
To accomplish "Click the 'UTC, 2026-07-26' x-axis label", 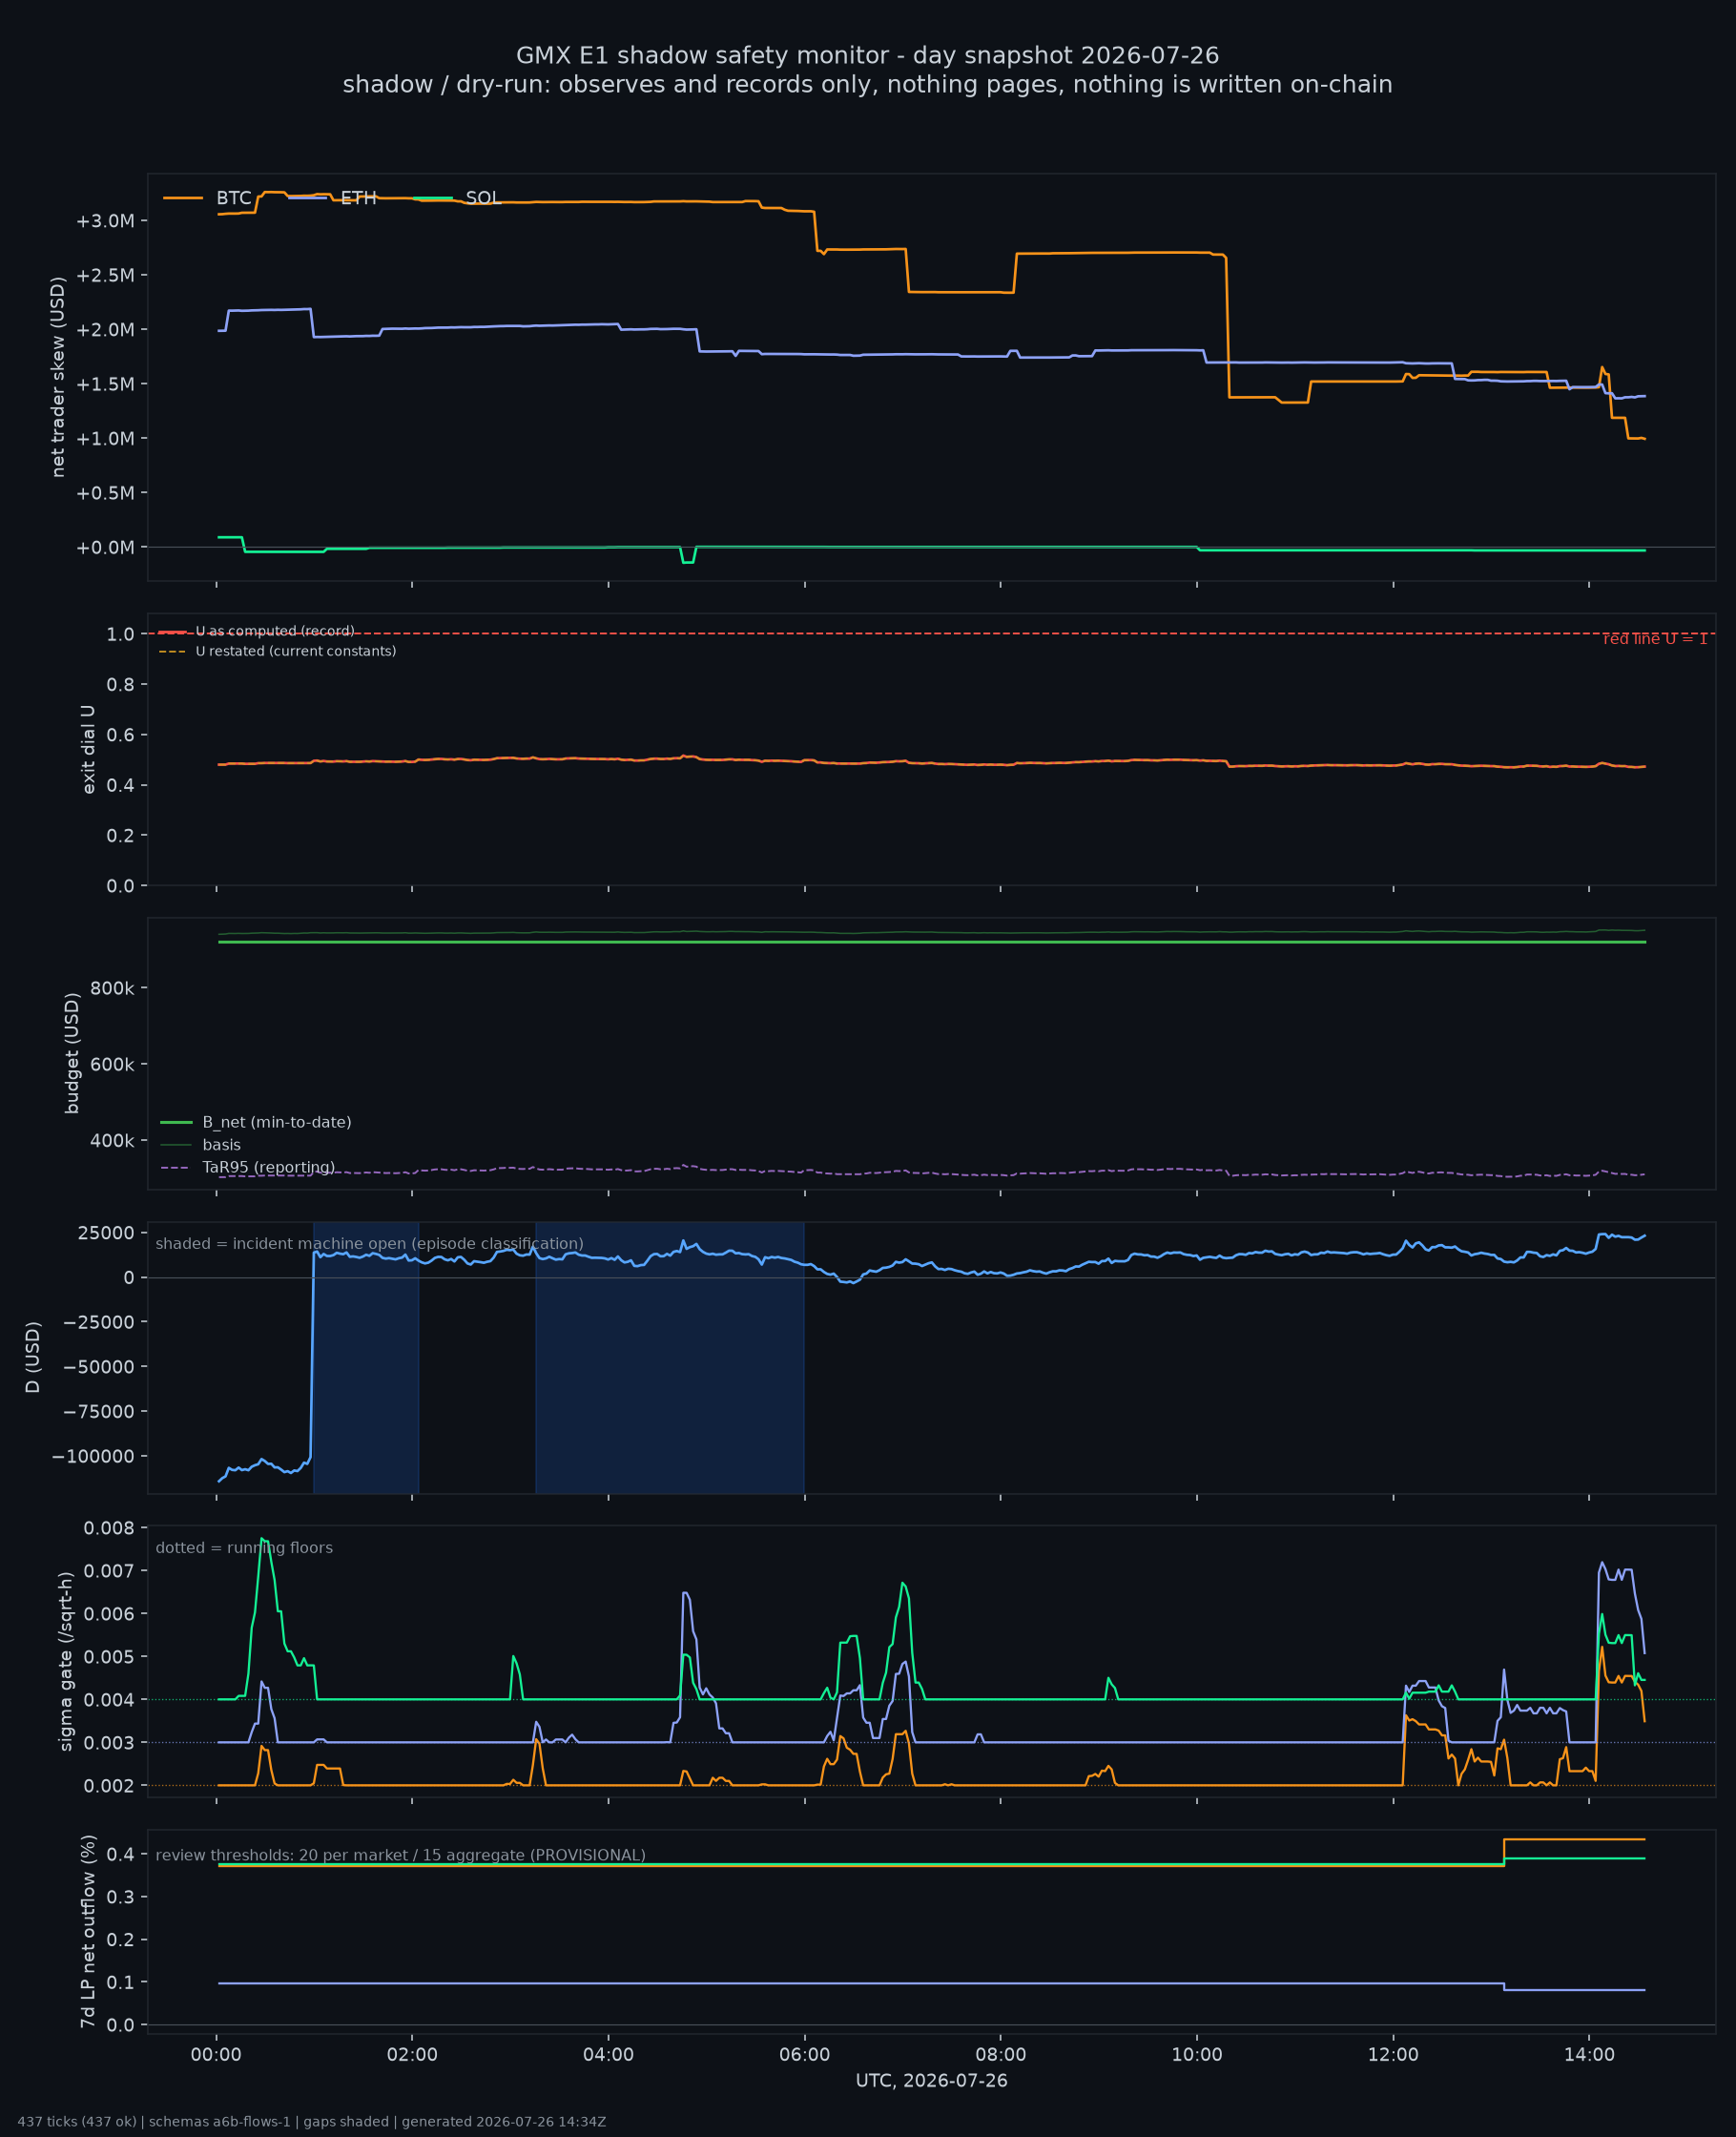I will (932, 2081).
